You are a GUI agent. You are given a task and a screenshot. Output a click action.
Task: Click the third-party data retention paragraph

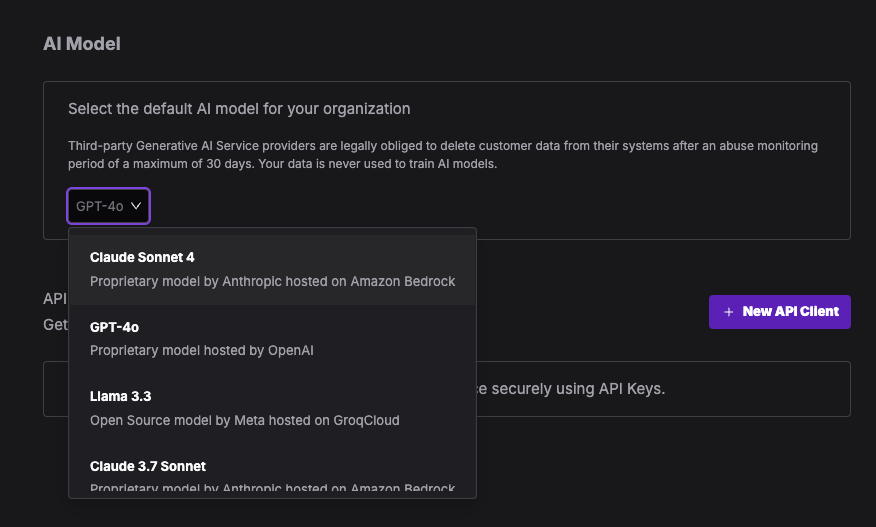[x=443, y=155]
